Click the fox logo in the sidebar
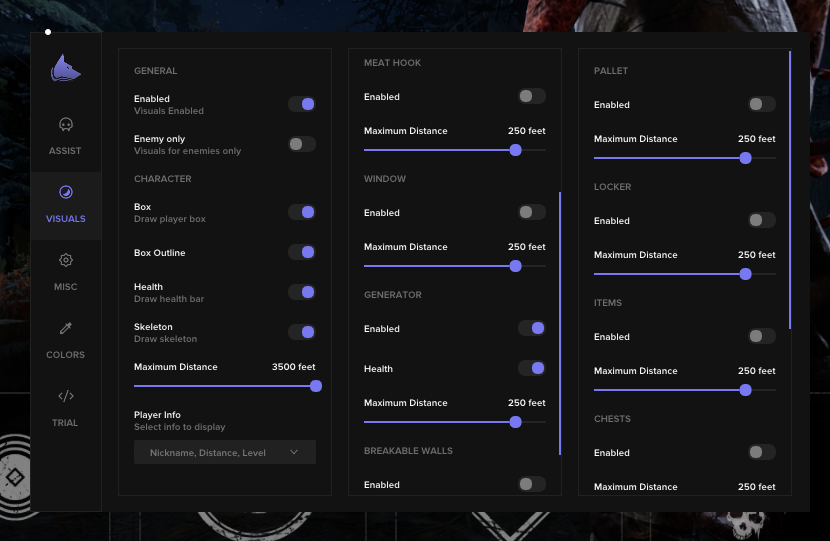This screenshot has width=830, height=541. (66, 69)
